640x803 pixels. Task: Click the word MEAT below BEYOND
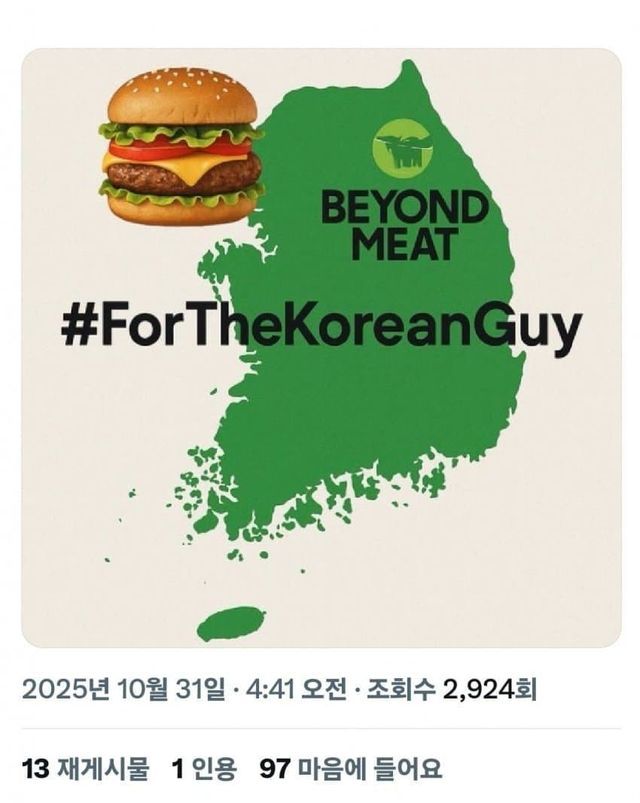[406, 244]
